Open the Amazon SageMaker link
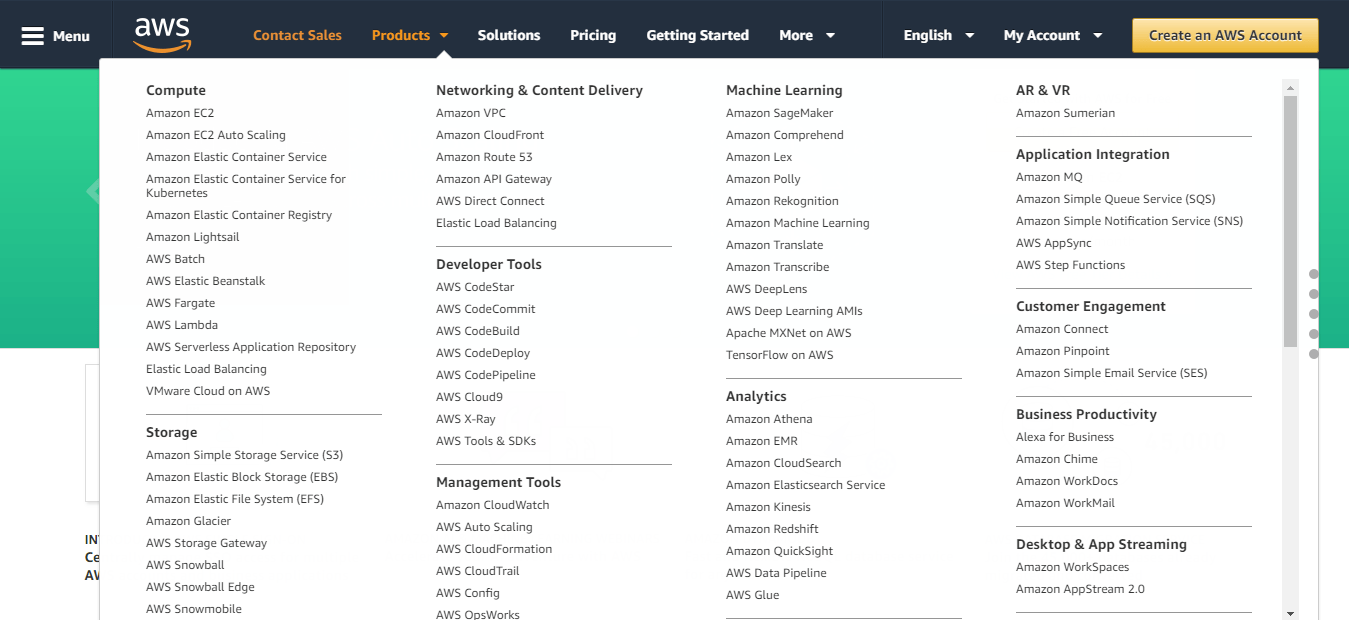This screenshot has width=1349, height=620. pyautogui.click(x=779, y=113)
